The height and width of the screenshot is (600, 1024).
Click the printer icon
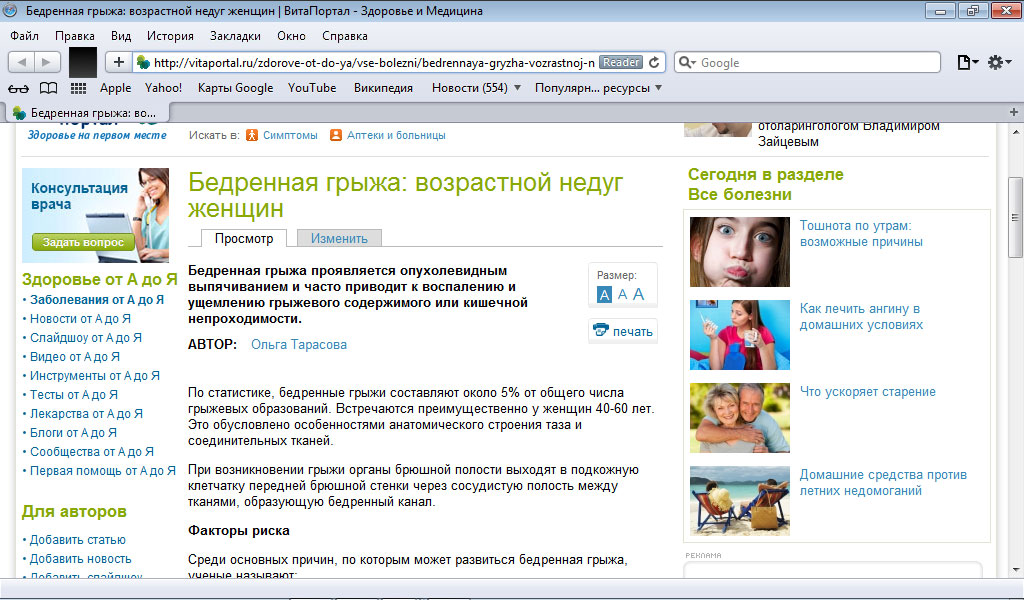600,330
